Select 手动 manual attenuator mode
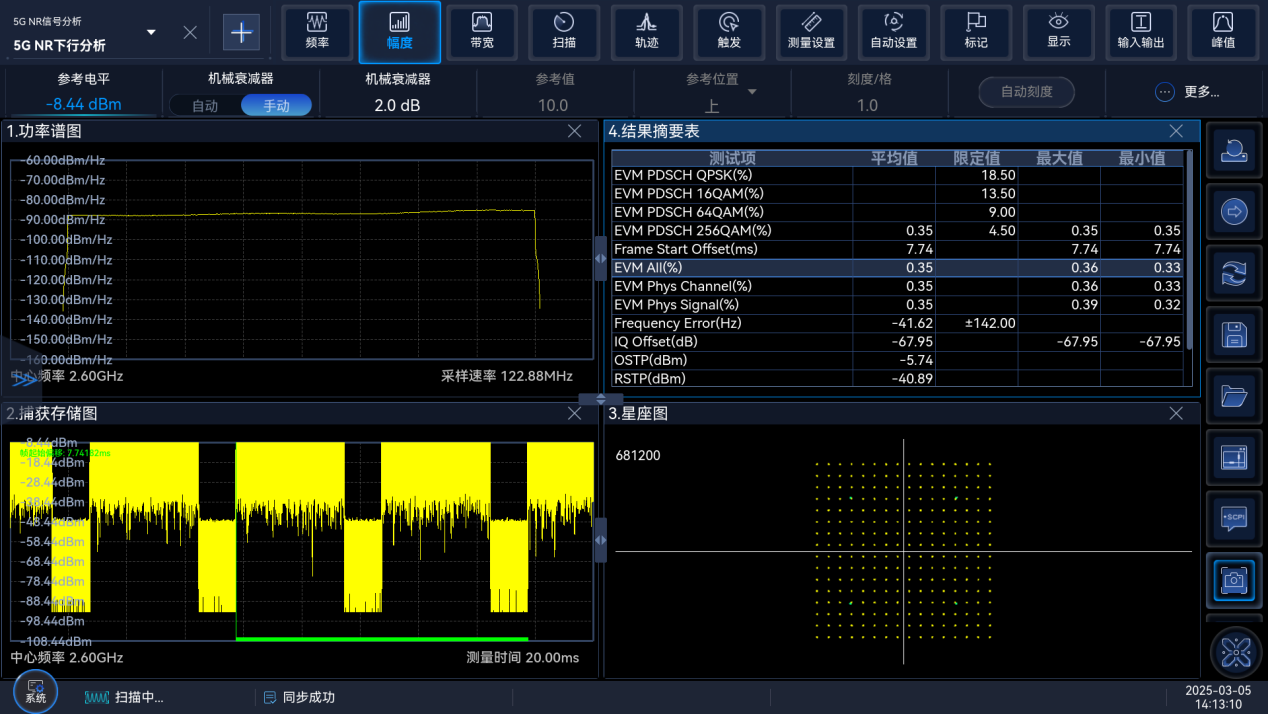The height and width of the screenshot is (714, 1268). 276,105
